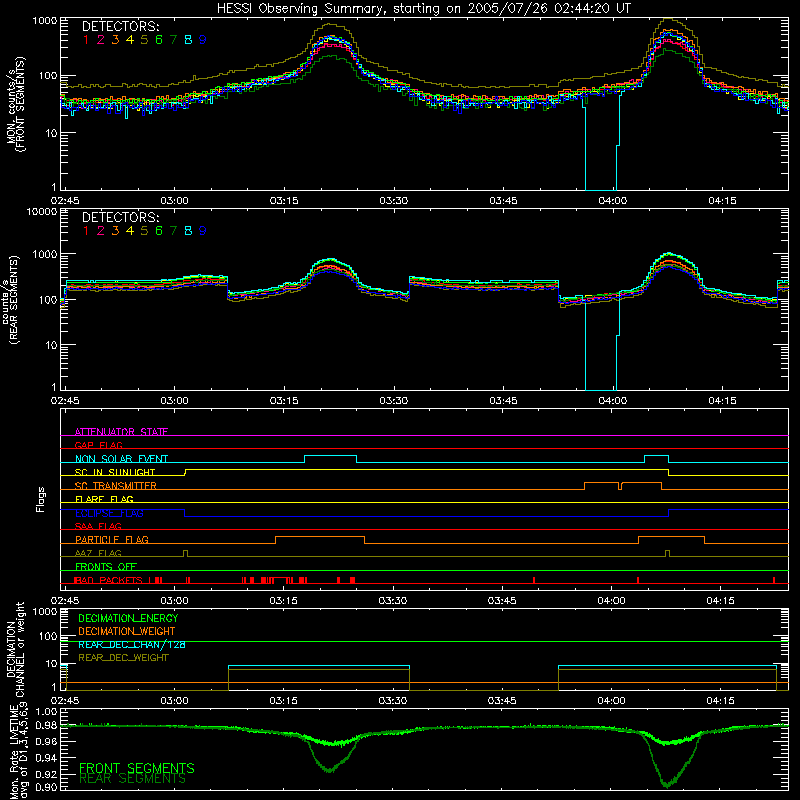Select dark green detector 7 in rear segments legend
800x800 pixels.
pyautogui.click(x=173, y=231)
